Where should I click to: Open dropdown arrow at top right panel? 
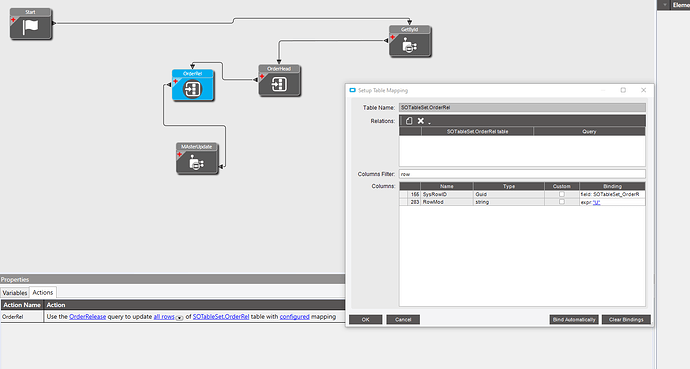click(664, 5)
